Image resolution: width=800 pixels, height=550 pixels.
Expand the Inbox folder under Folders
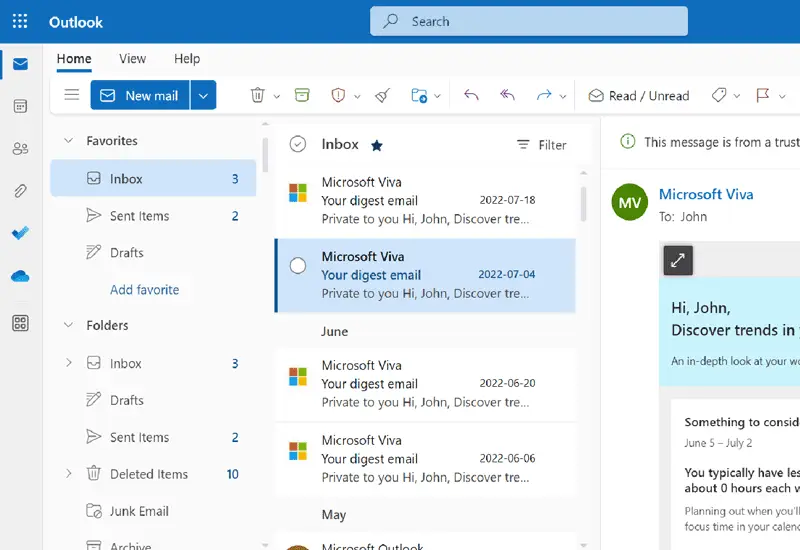(68, 363)
